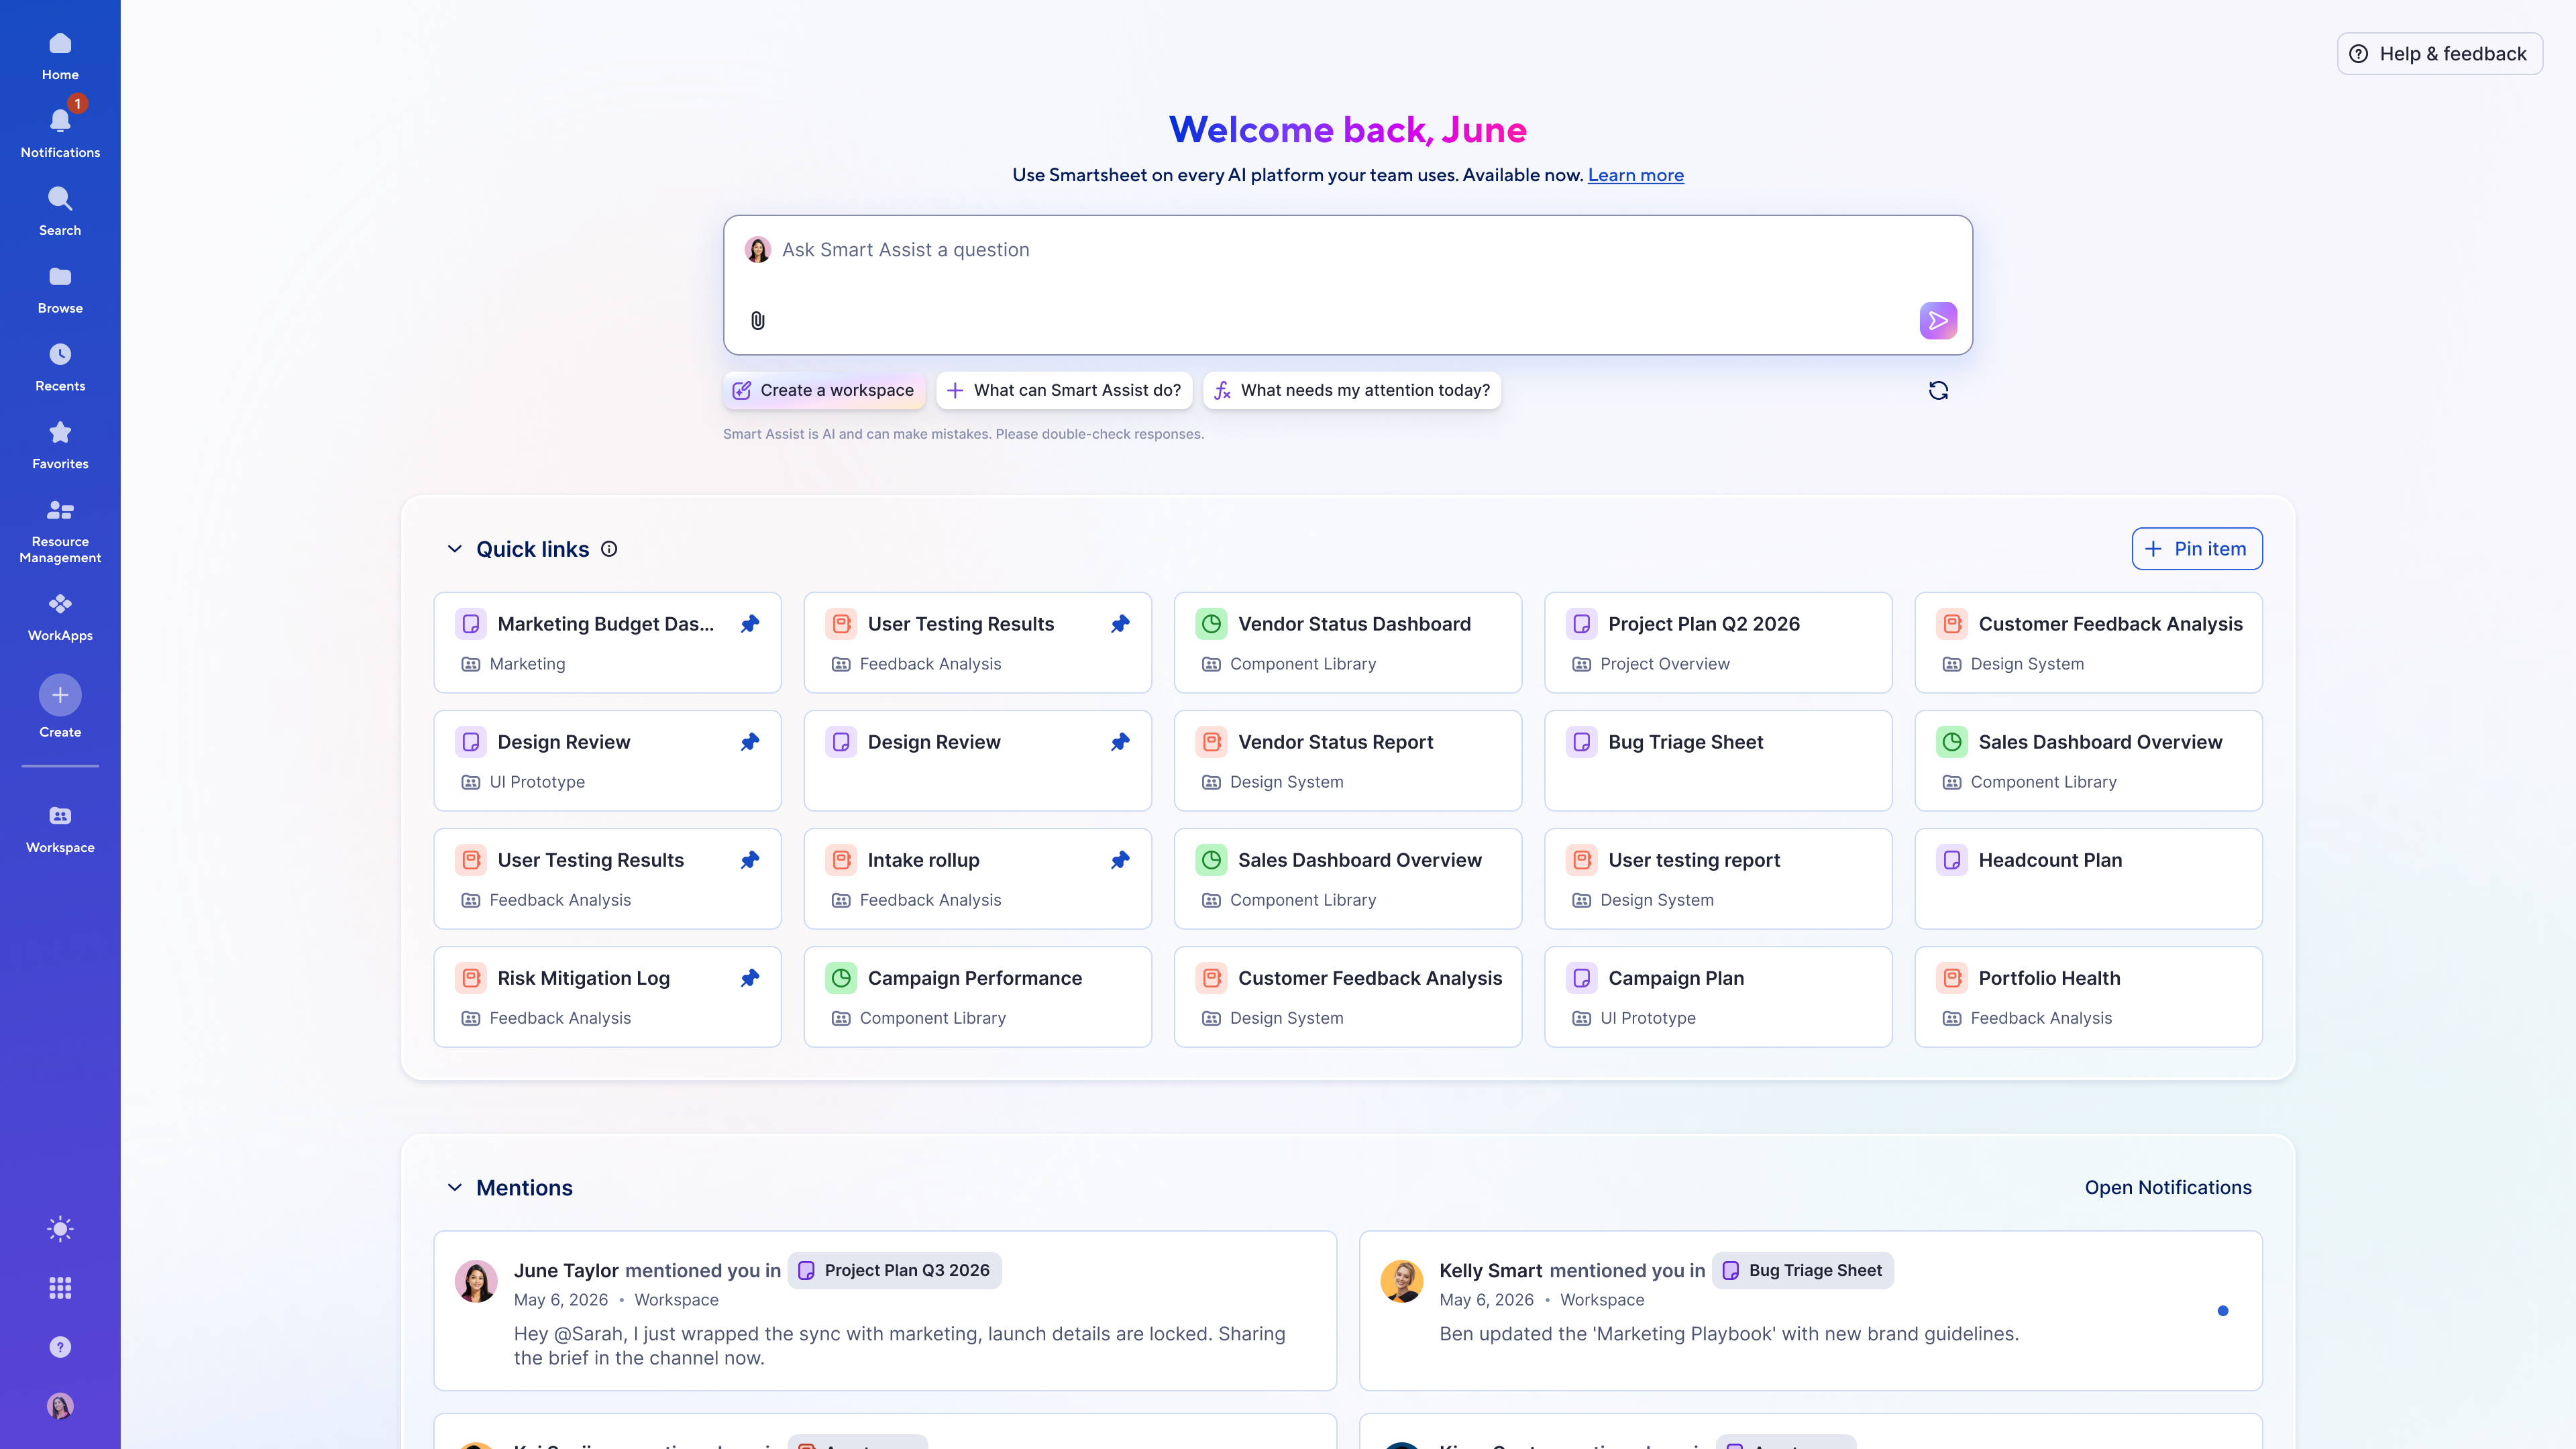Click the Portfolio Health report icon
The height and width of the screenshot is (1449, 2576).
click(1952, 978)
